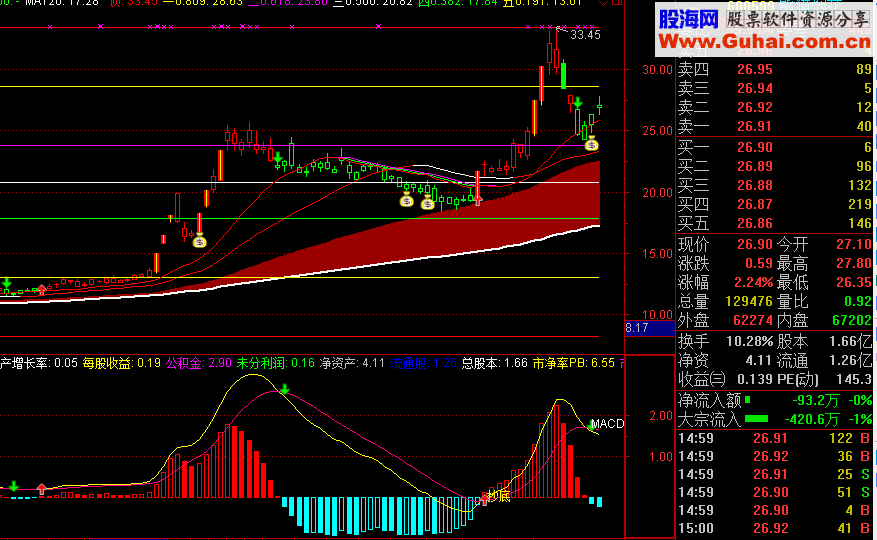Viewport: 877px width, 540px height.
Task: Click the red buy arrow under the tall mid-chart candle
Action: (478, 200)
